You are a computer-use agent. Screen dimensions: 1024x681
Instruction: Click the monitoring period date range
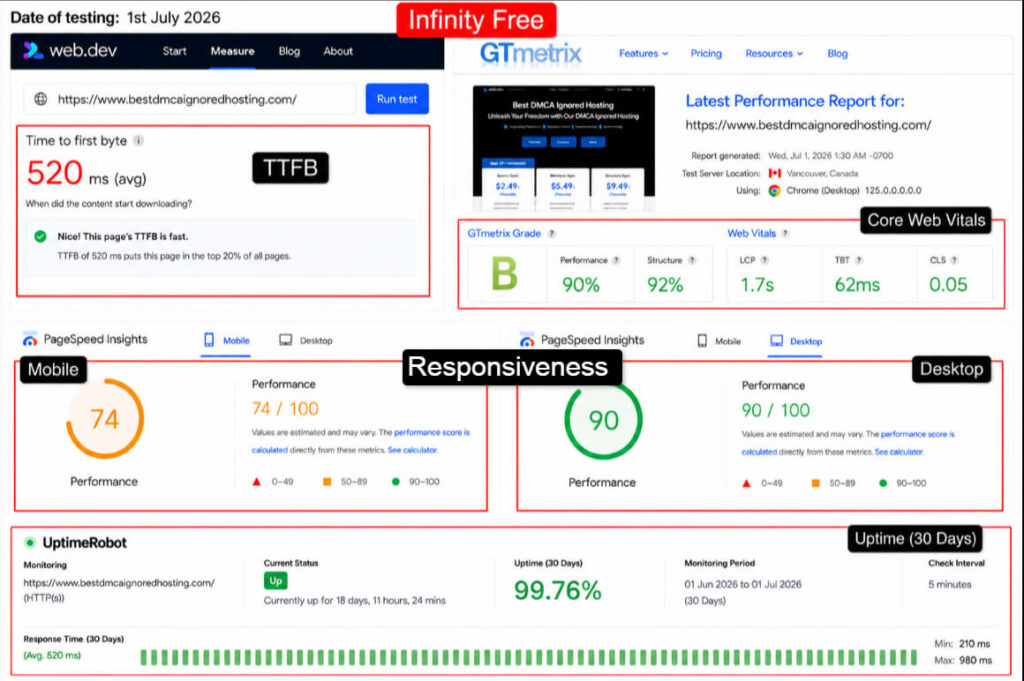pyautogui.click(x=743, y=584)
